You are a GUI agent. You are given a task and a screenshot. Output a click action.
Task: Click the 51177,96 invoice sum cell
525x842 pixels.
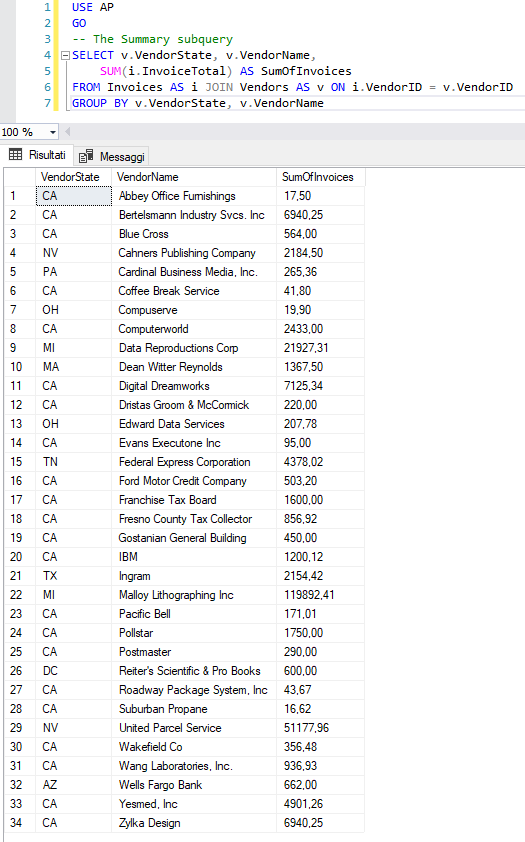320,728
